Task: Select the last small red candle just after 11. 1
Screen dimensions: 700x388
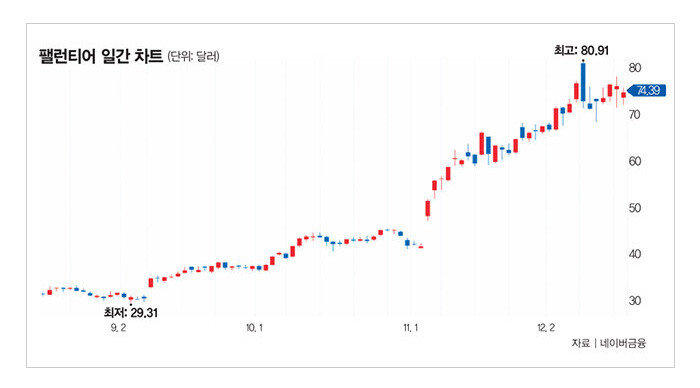Action: coord(421,246)
